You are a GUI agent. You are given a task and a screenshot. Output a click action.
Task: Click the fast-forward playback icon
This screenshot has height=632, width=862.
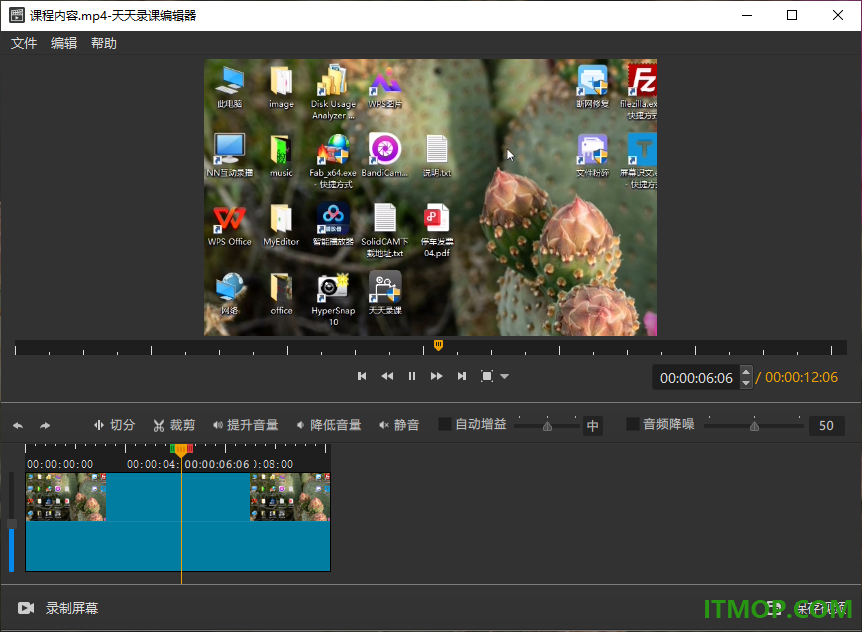tap(436, 376)
